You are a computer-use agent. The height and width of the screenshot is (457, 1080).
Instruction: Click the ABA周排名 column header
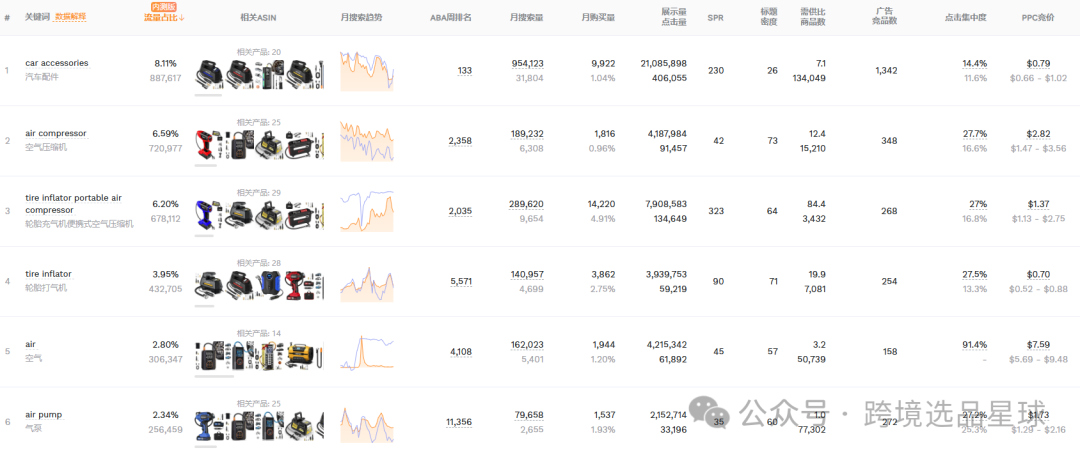pyautogui.click(x=450, y=18)
